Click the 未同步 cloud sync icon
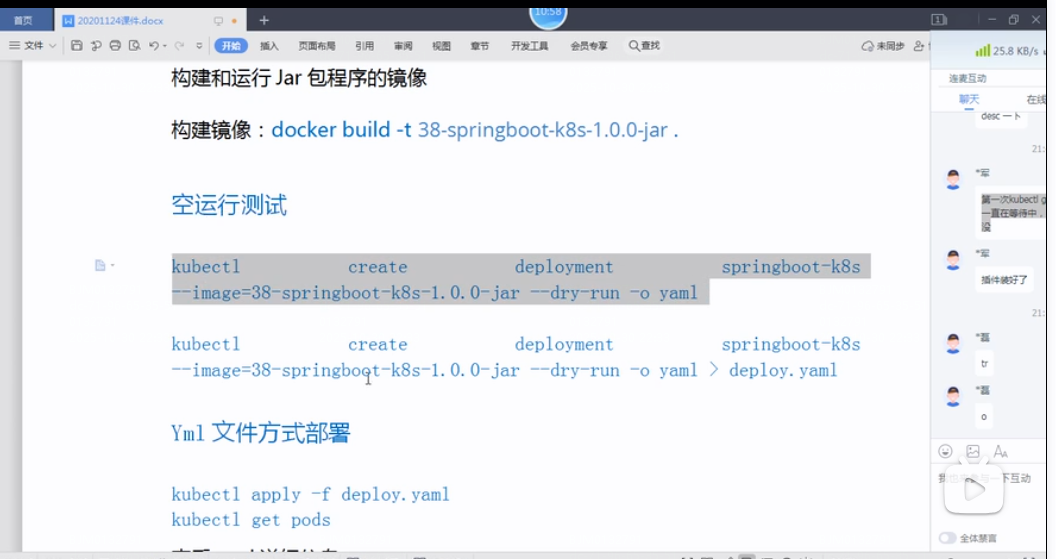Screen dimensions: 1056x559 pos(867,46)
